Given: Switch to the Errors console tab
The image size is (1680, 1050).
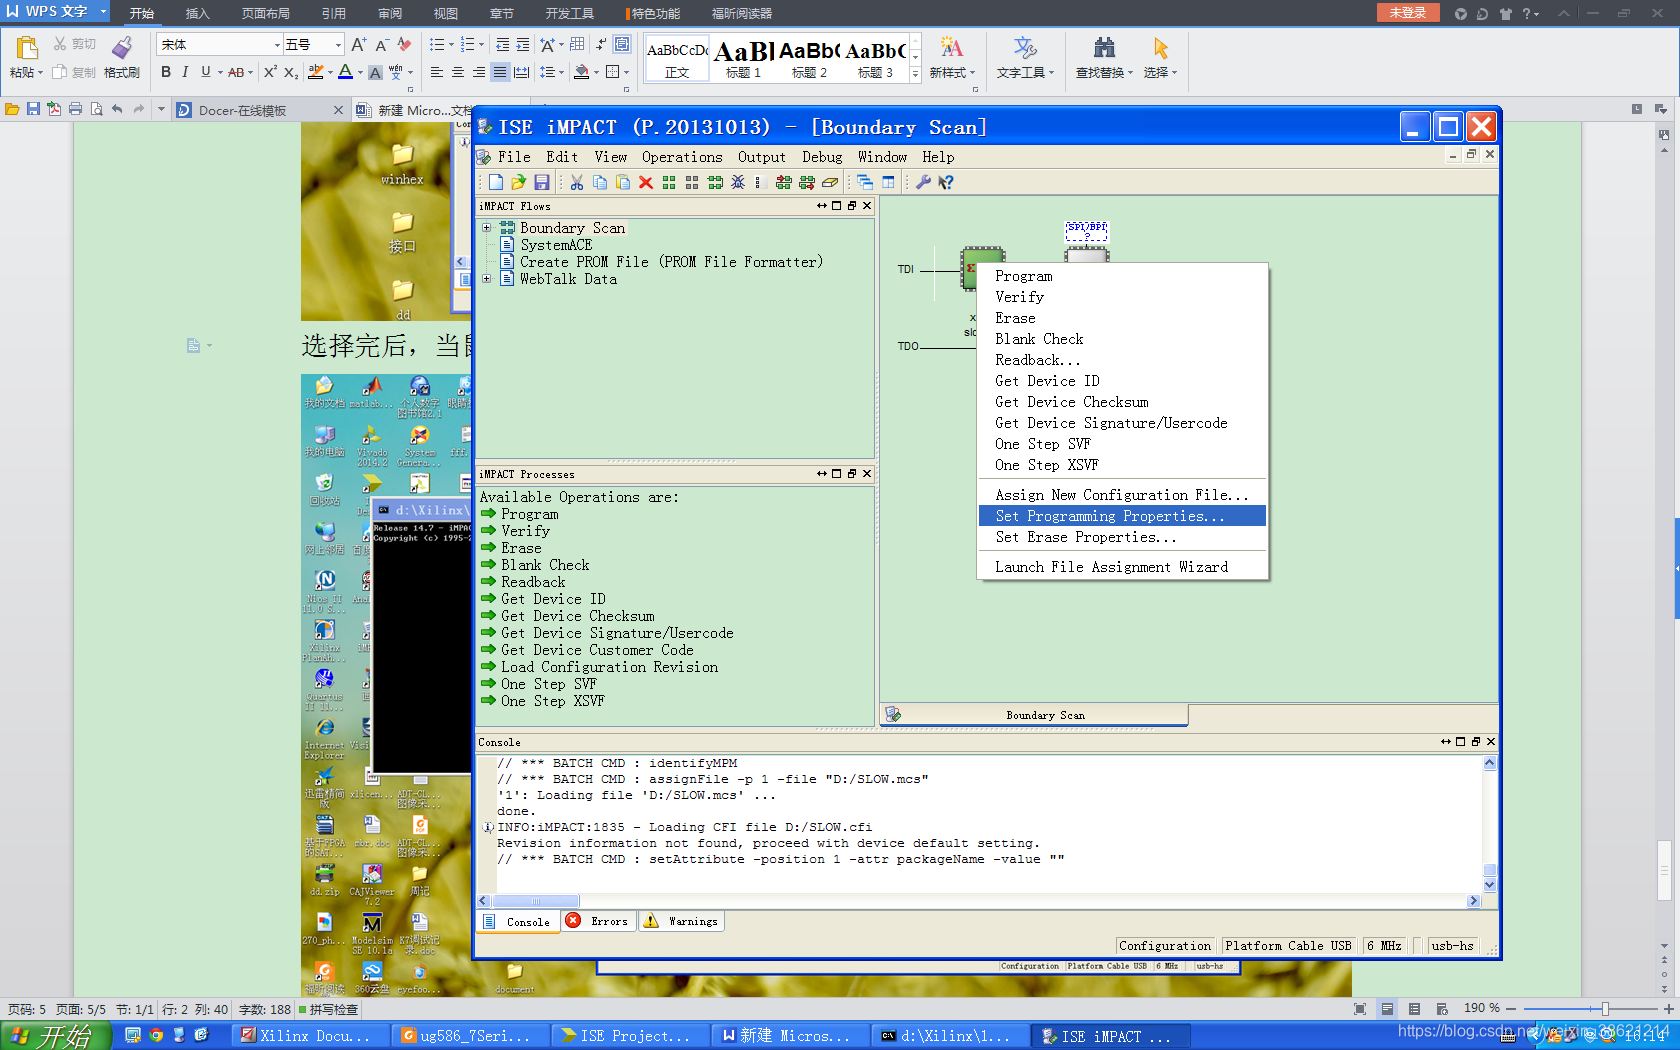Looking at the screenshot, I should point(598,921).
